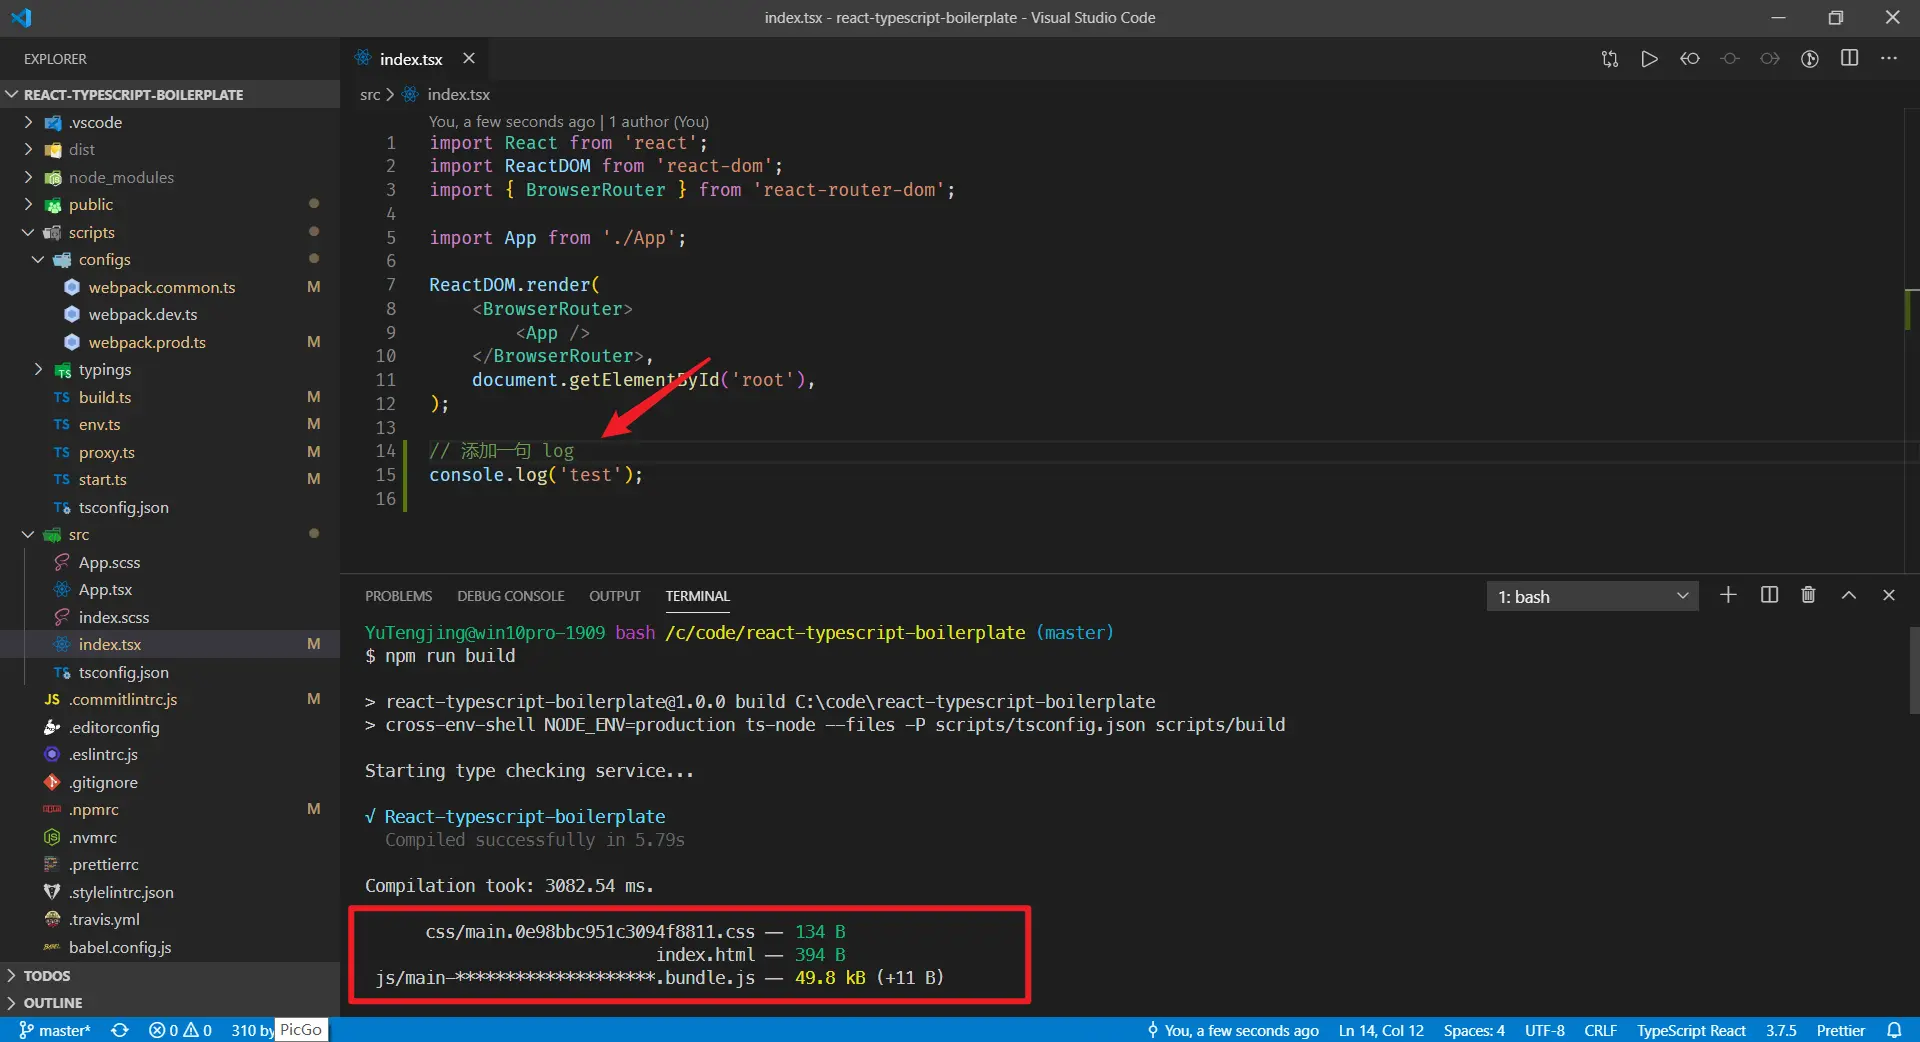1920x1042 pixels.
Task: Select the TERMINAL panel tab
Action: tap(698, 596)
